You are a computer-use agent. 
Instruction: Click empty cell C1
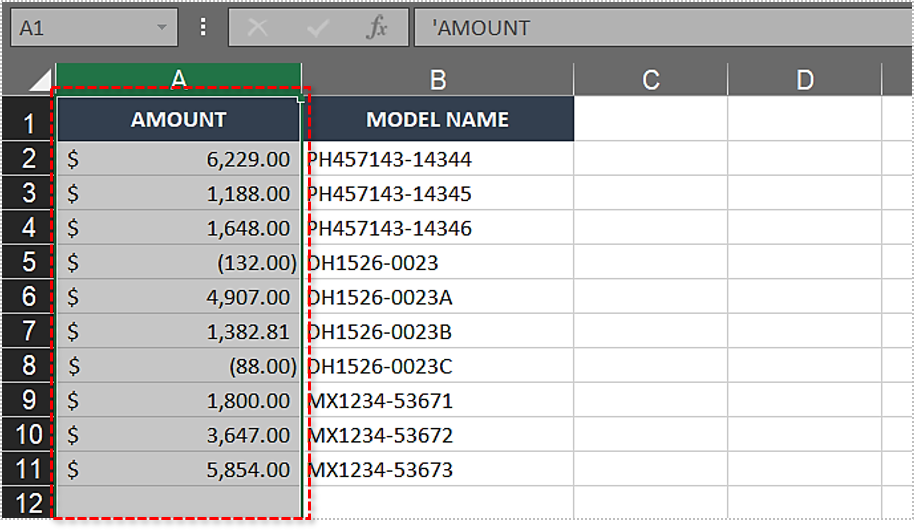[651, 119]
